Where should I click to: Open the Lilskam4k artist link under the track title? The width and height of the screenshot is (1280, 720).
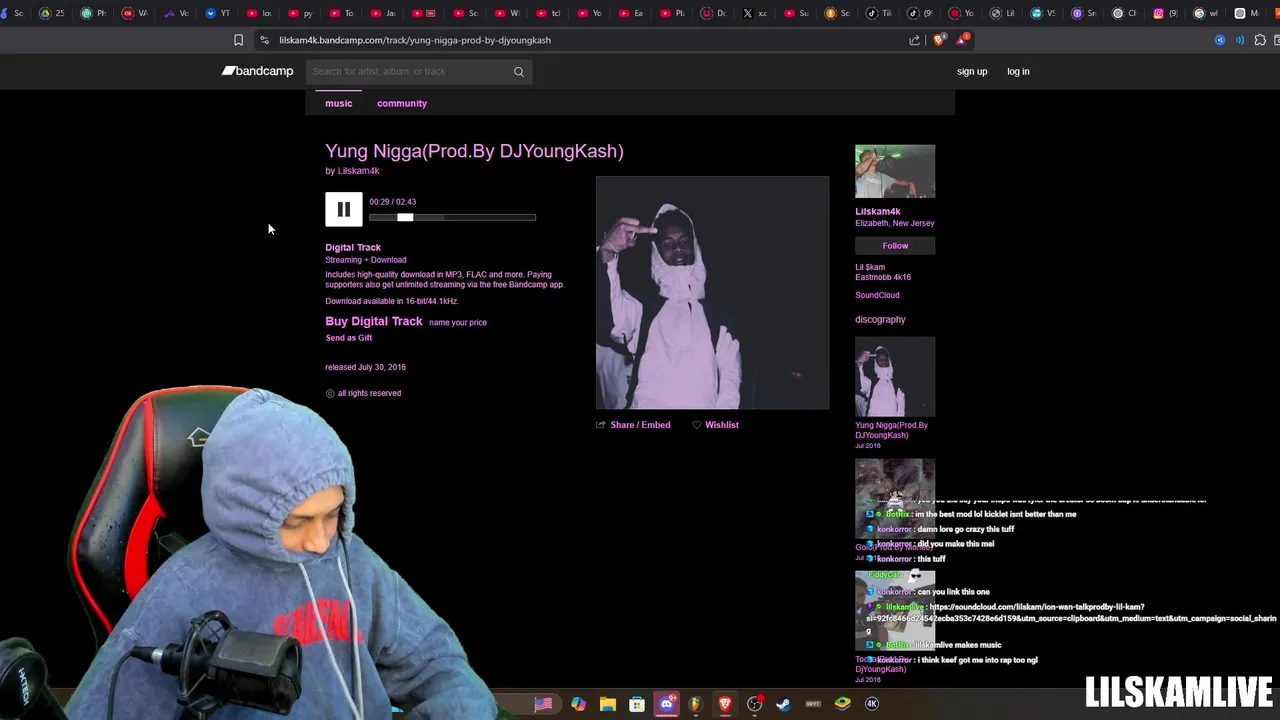[x=358, y=171]
